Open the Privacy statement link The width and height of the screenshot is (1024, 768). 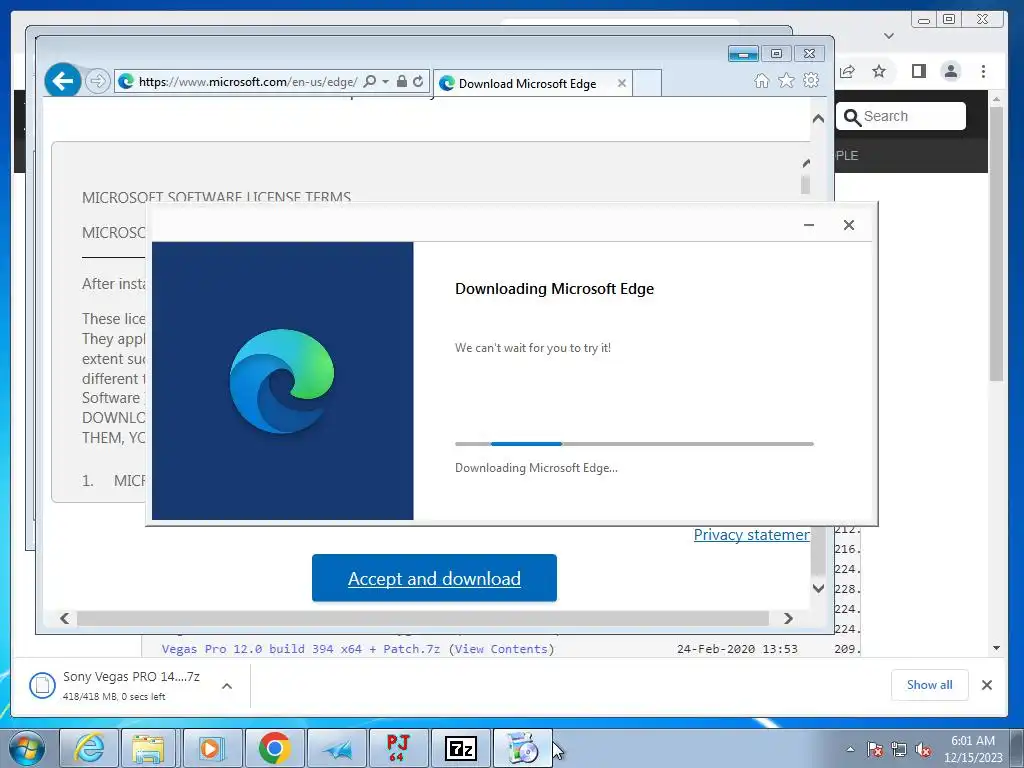(x=752, y=535)
